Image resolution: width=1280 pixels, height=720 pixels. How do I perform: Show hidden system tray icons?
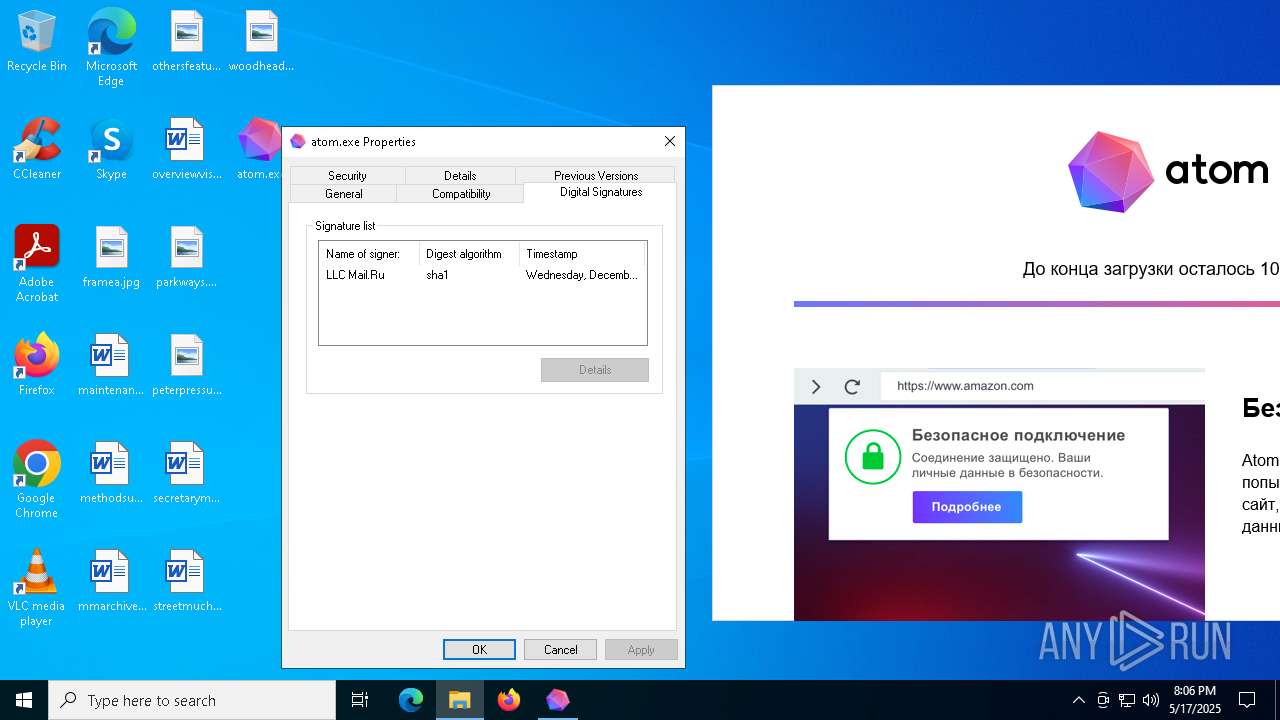coord(1078,700)
